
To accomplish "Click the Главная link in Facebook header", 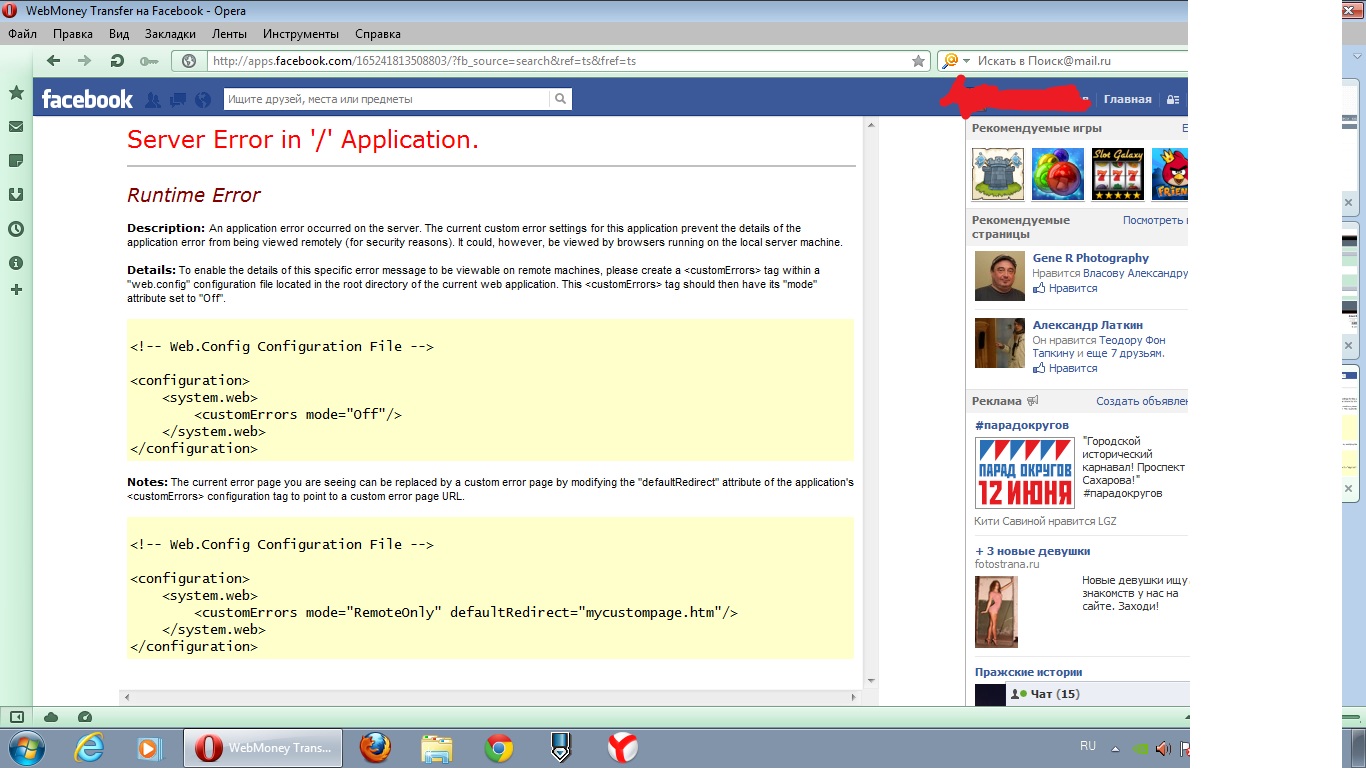I will [x=1127, y=99].
